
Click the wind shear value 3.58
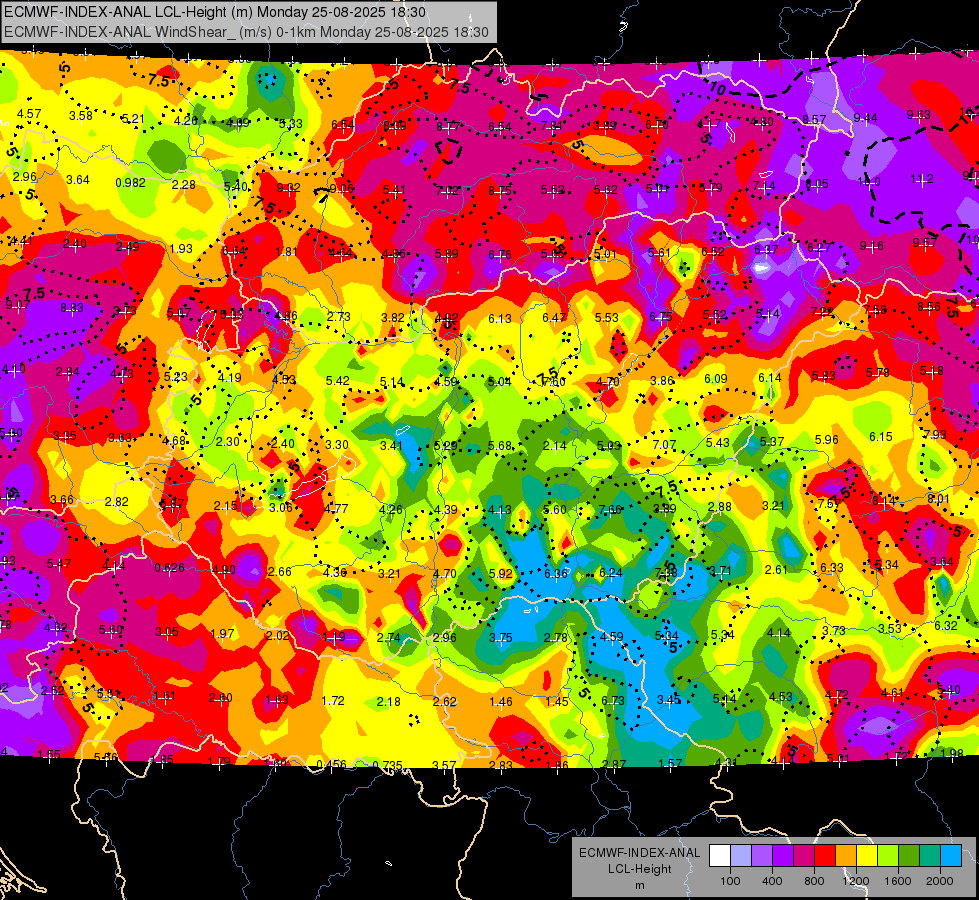tap(81, 115)
